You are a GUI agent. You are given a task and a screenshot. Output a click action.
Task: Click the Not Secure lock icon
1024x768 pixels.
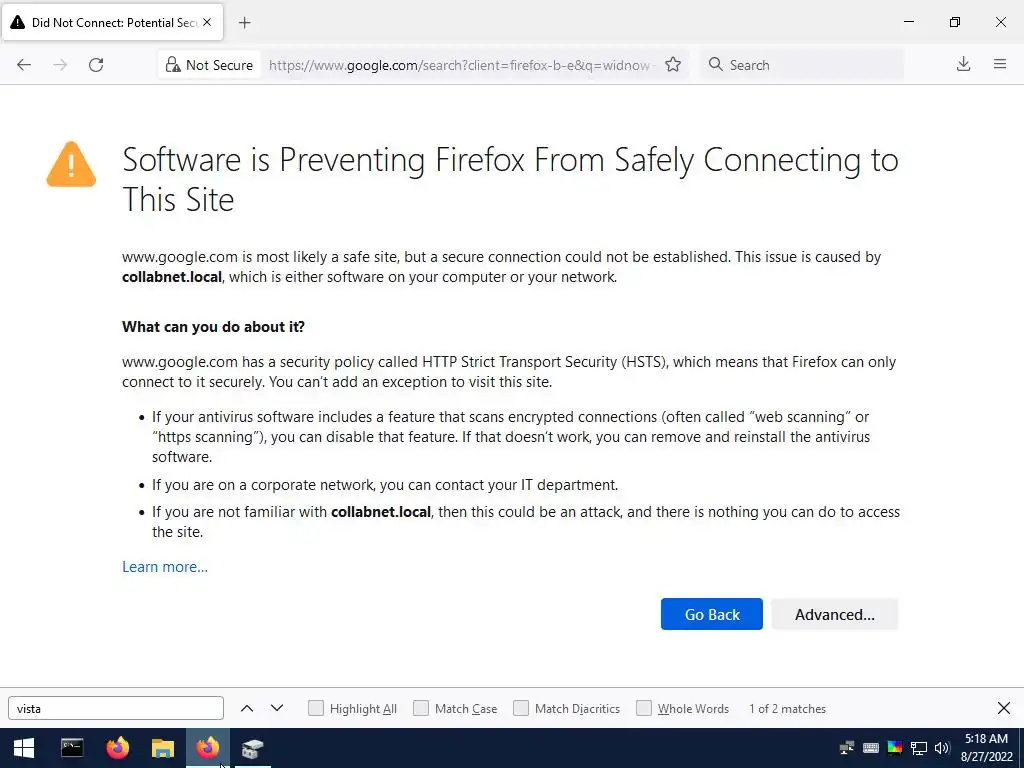pyautogui.click(x=173, y=65)
